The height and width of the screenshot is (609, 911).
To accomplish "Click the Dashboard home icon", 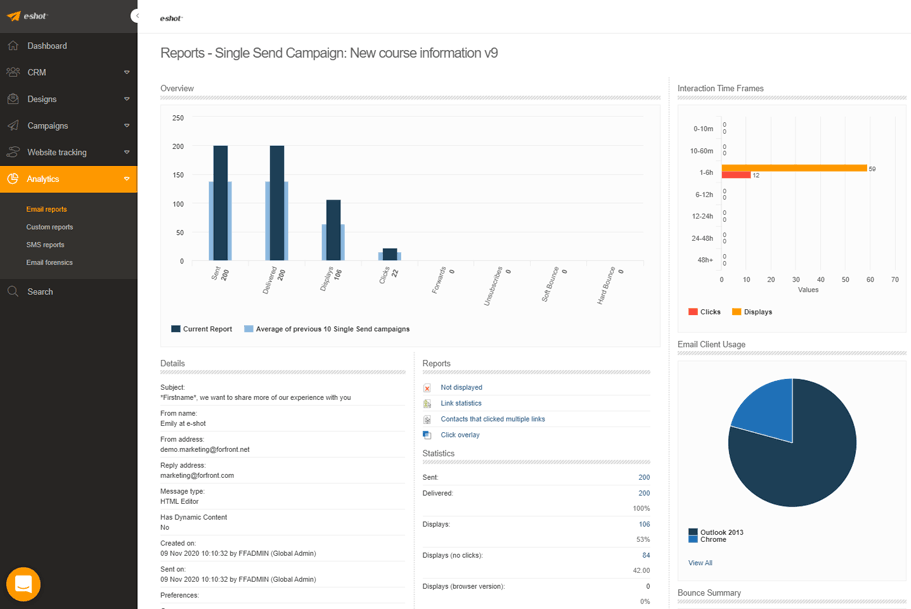I will pos(13,46).
